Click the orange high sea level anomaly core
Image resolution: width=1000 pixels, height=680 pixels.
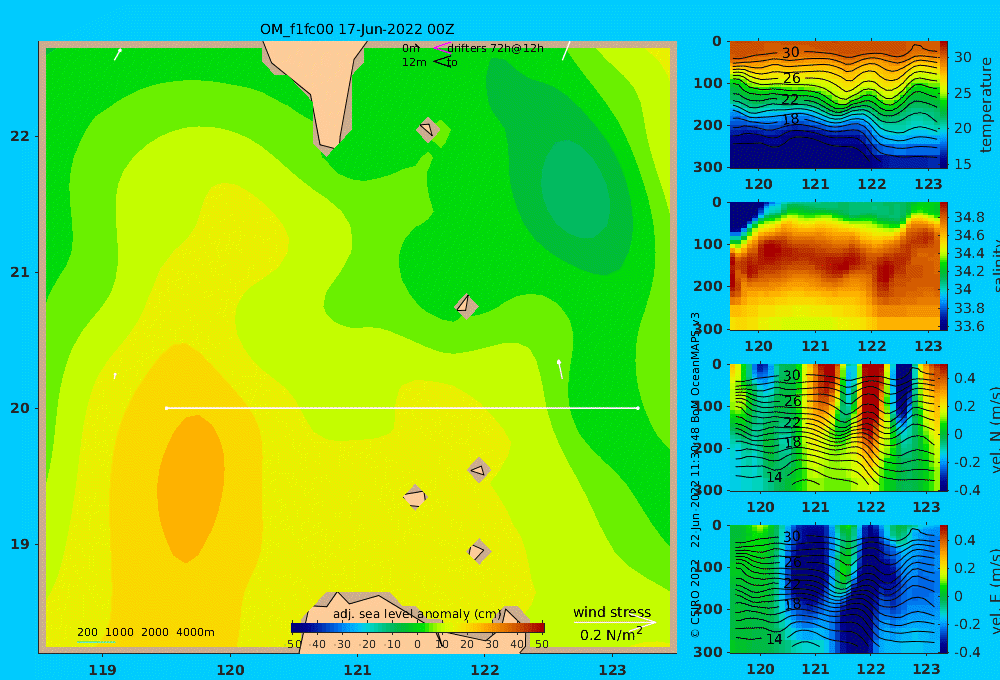coord(190,488)
